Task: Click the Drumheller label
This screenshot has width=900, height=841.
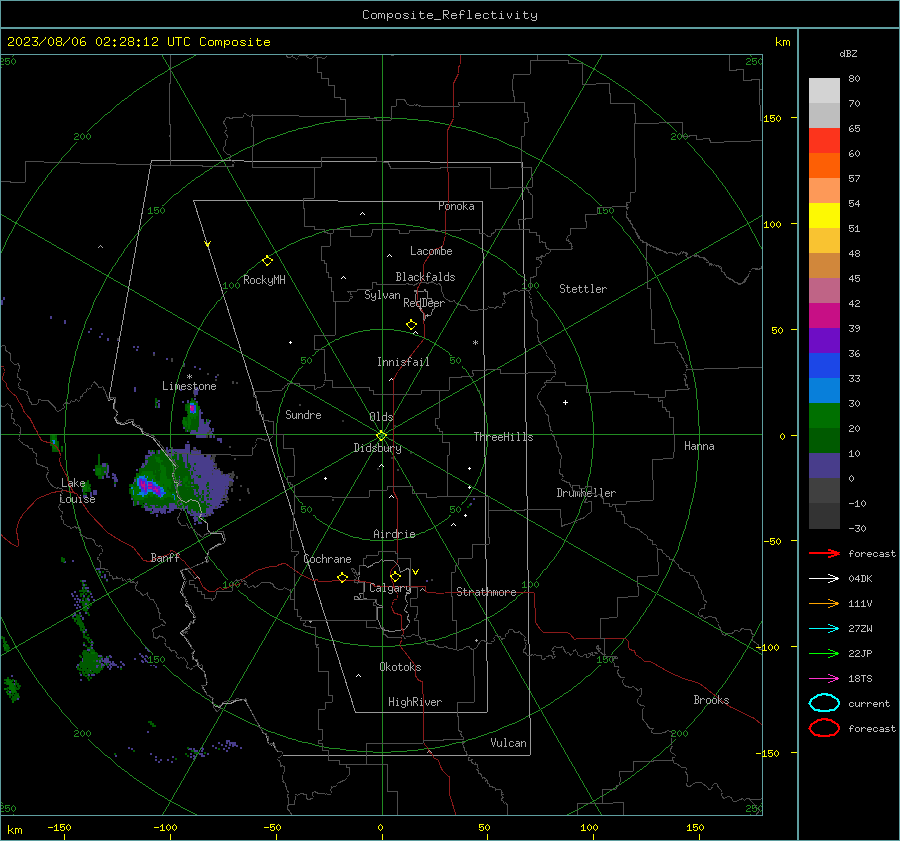Action: tap(586, 493)
